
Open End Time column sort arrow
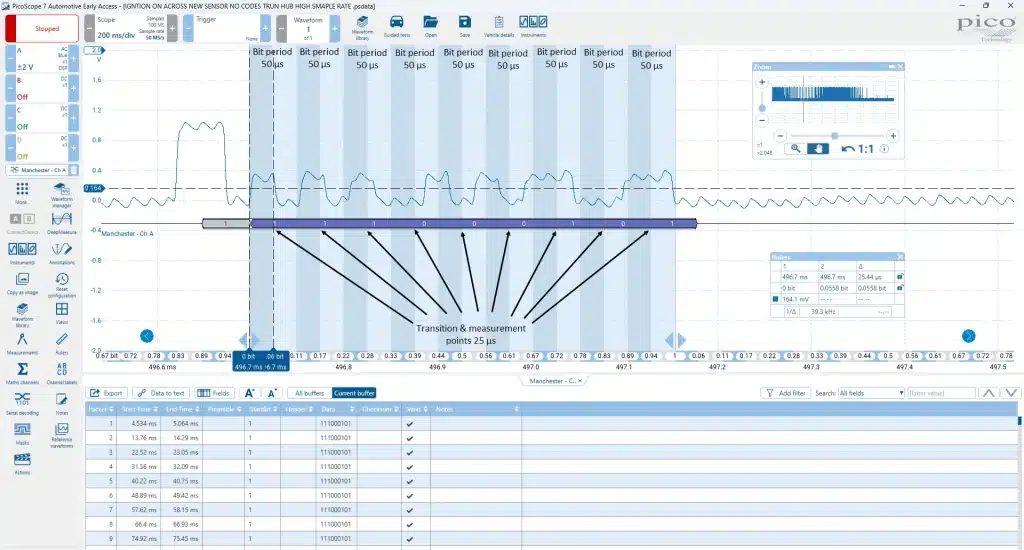tap(197, 410)
